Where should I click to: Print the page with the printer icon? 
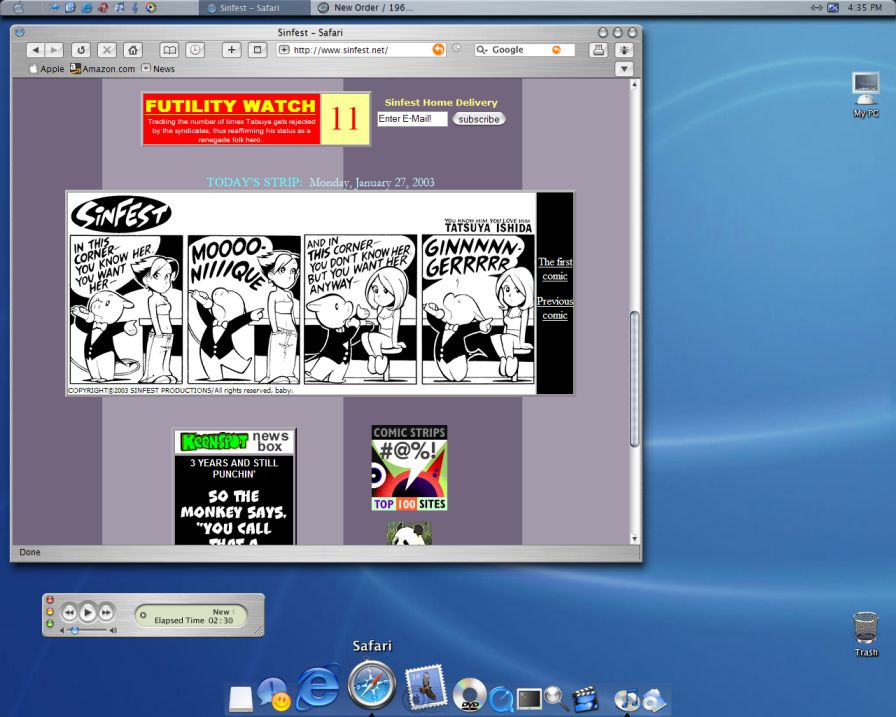tap(598, 50)
